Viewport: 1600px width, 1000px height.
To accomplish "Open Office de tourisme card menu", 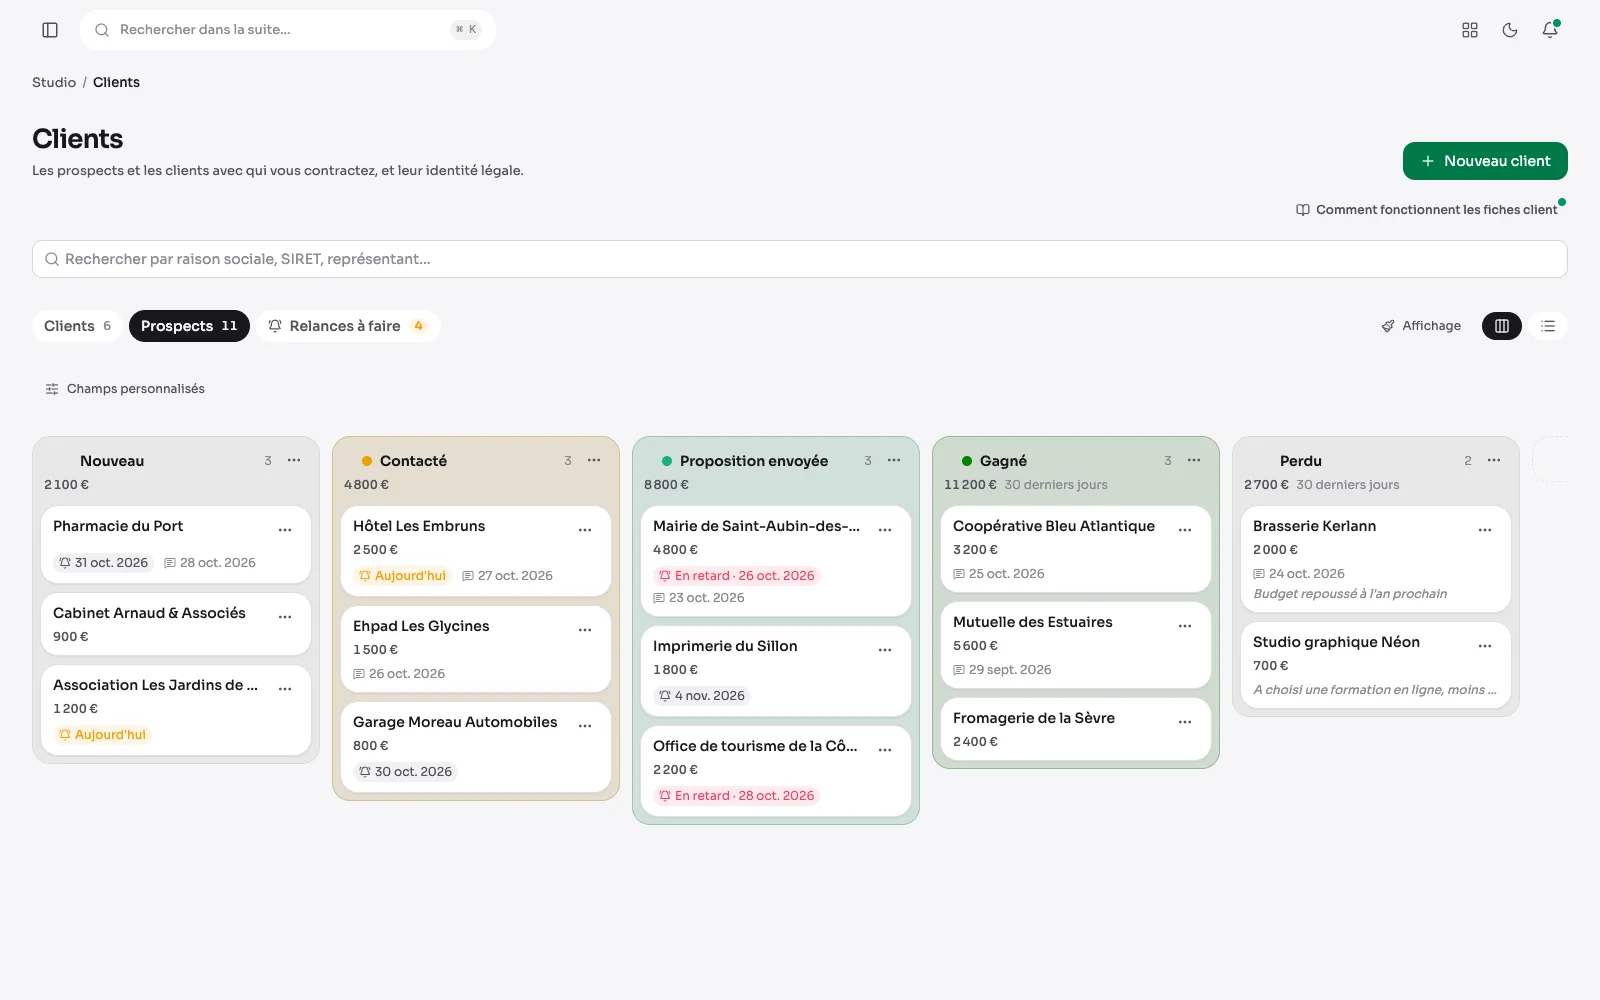I will coord(885,750).
